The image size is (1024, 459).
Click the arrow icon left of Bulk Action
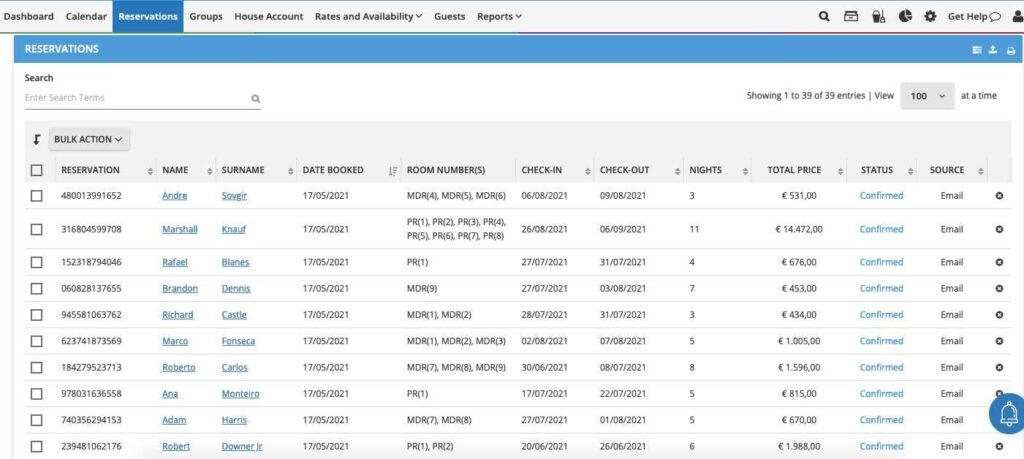pyautogui.click(x=37, y=139)
